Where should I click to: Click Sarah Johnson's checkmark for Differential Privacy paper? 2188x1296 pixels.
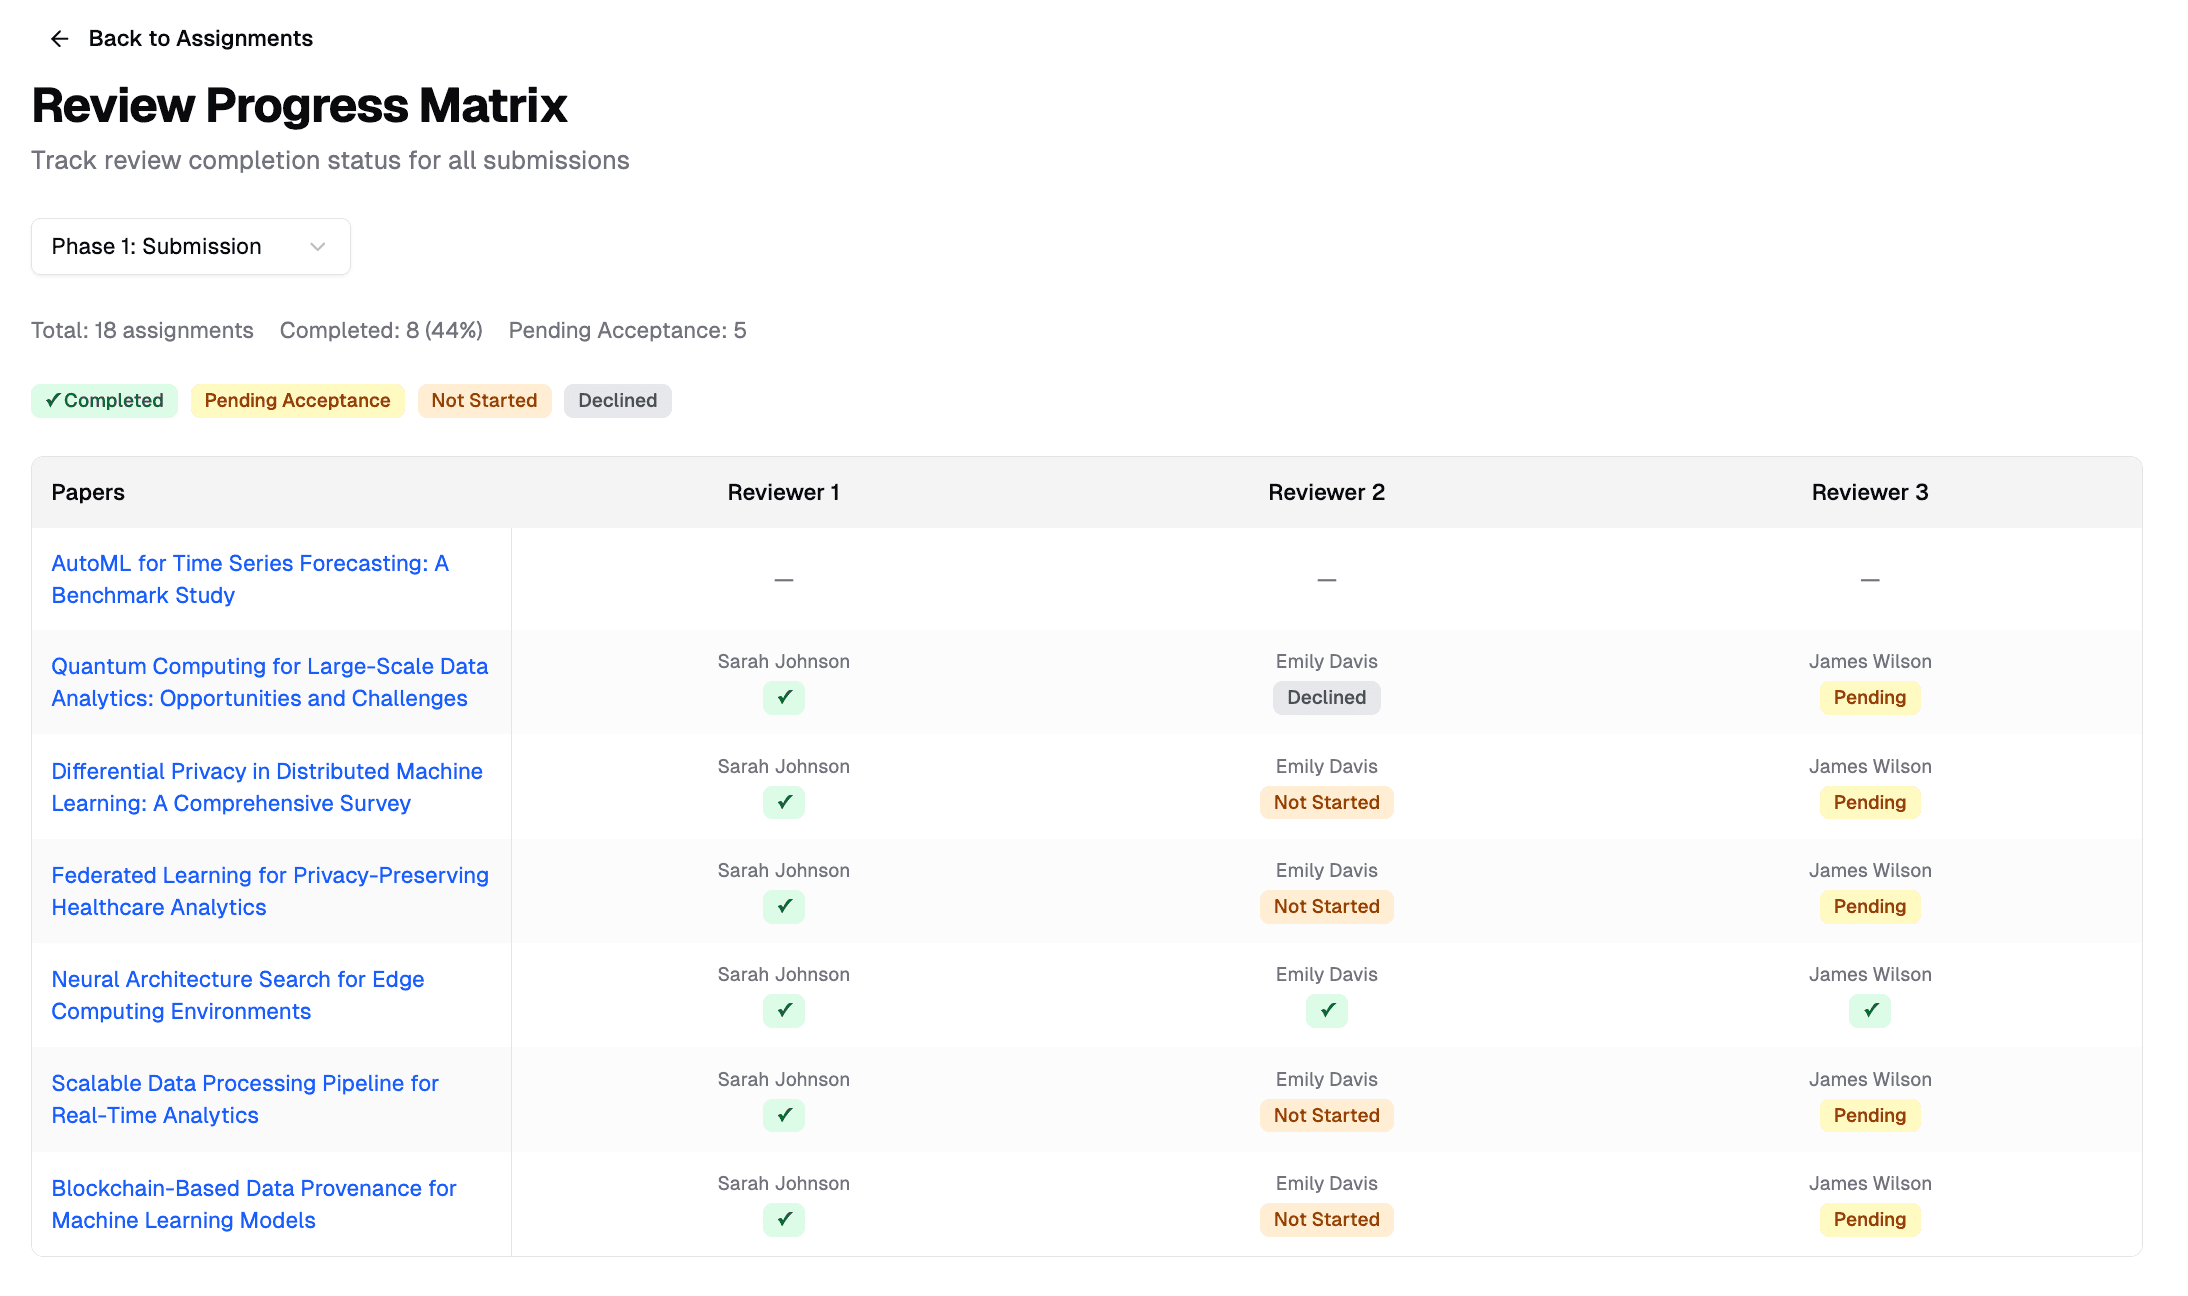(783, 802)
